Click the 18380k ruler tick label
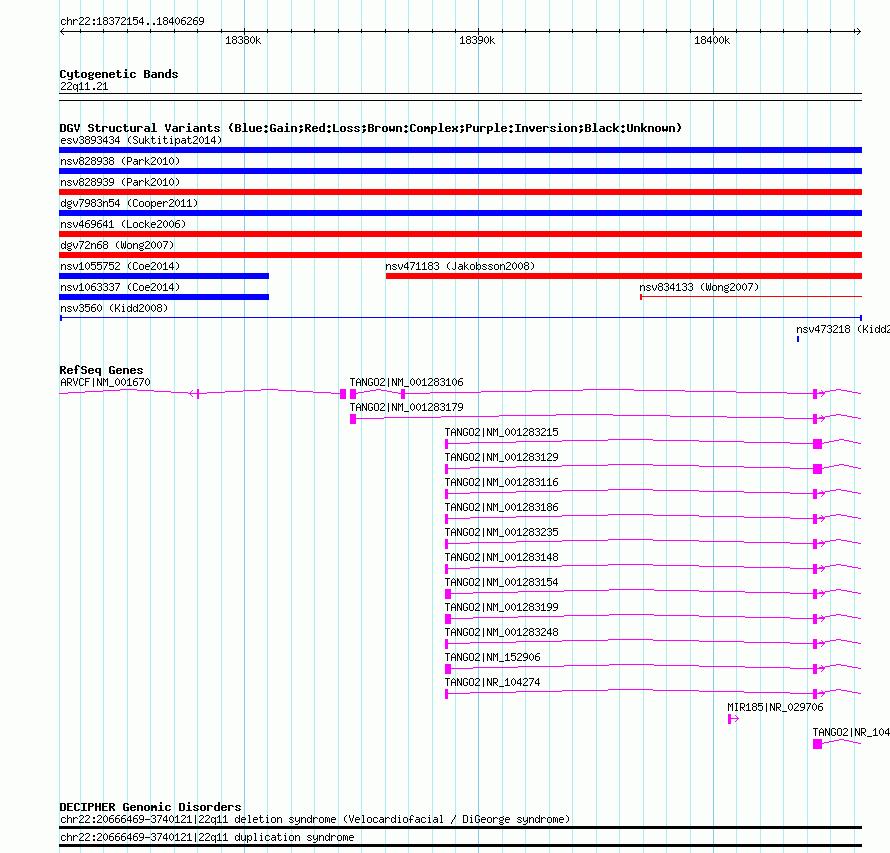The height and width of the screenshot is (853, 890). point(243,40)
